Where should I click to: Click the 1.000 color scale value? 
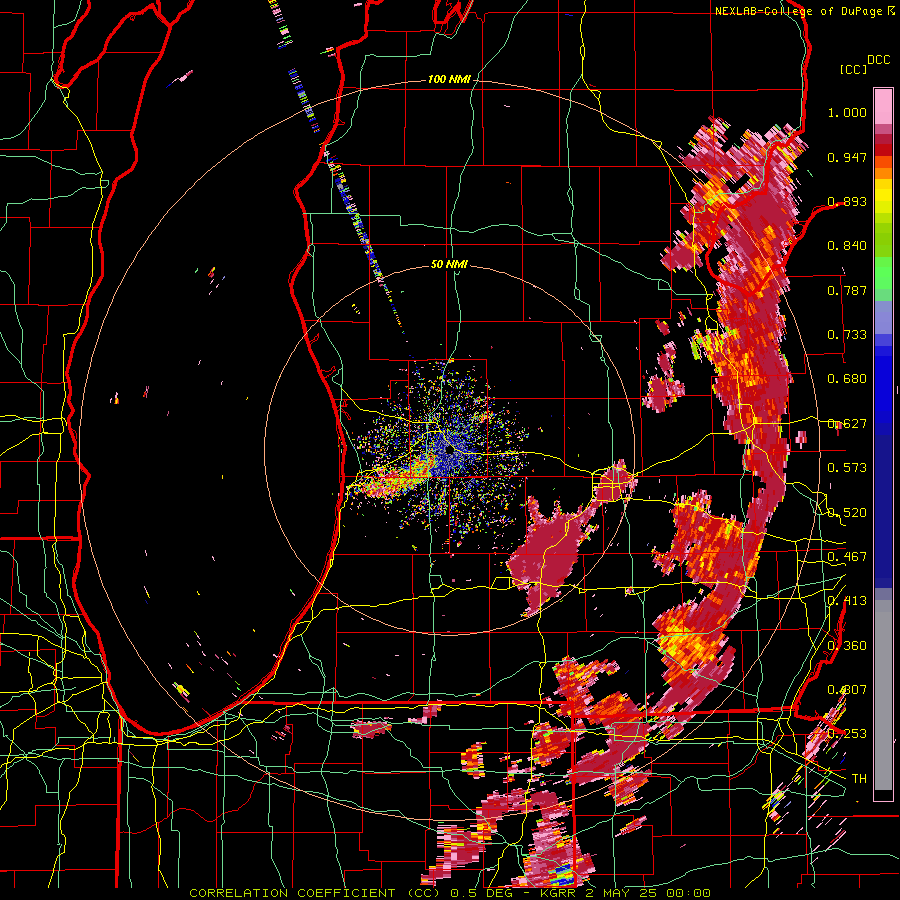point(847,112)
